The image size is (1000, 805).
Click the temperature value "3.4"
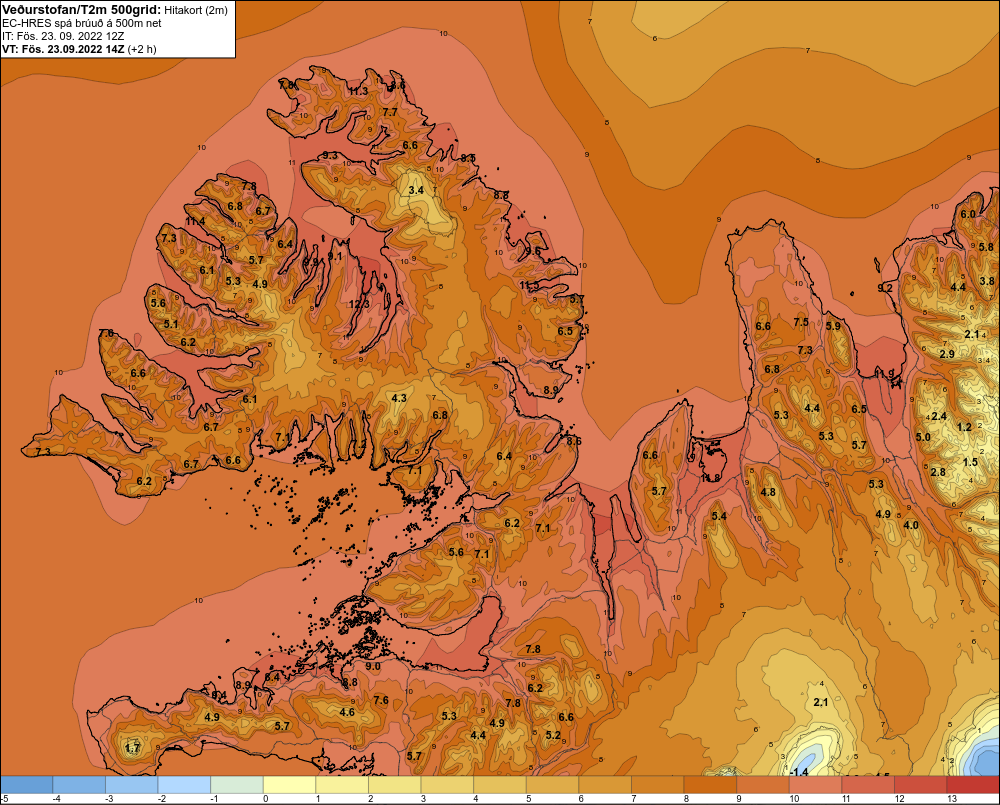(416, 190)
